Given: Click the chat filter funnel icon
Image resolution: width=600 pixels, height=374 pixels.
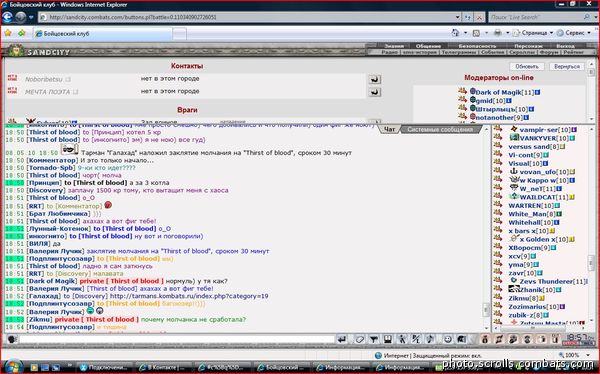Looking at the screenshot, I should pyautogui.click(x=373, y=339).
